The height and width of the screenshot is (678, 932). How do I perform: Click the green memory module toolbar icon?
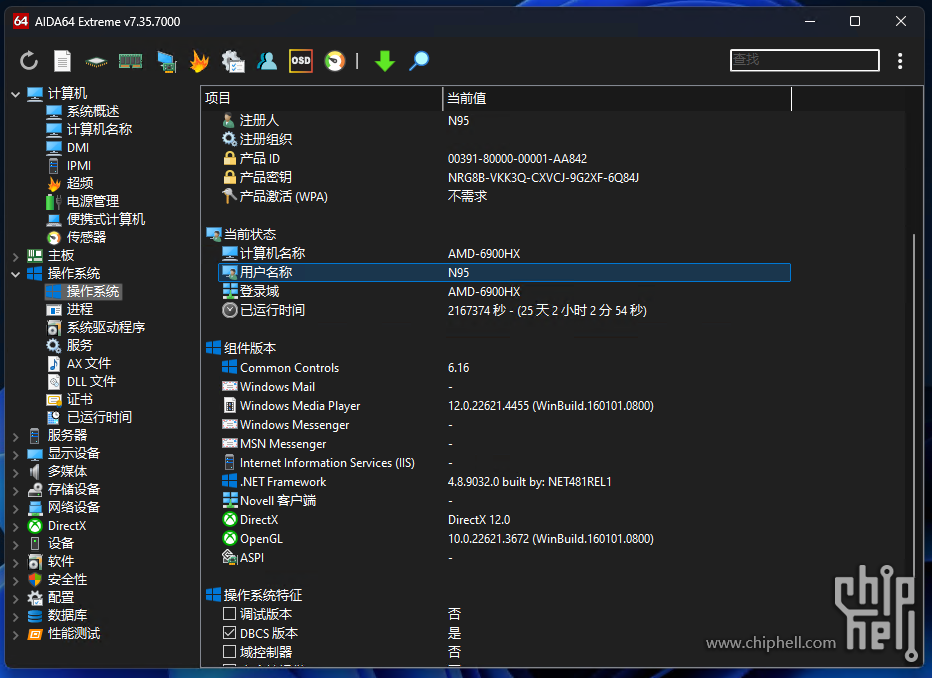pos(130,61)
